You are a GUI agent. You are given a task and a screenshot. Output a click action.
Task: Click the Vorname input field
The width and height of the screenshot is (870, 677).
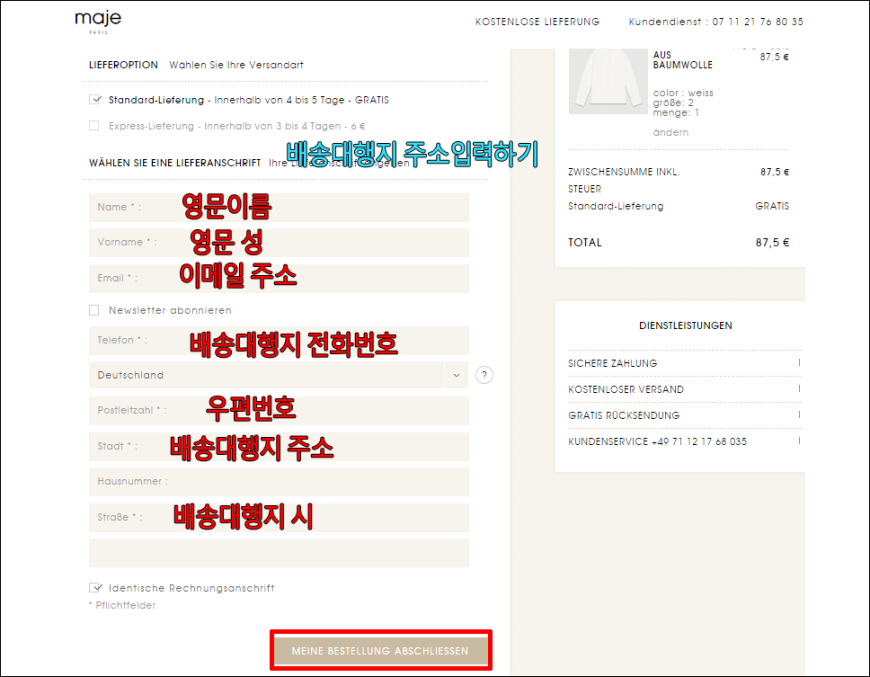click(279, 242)
